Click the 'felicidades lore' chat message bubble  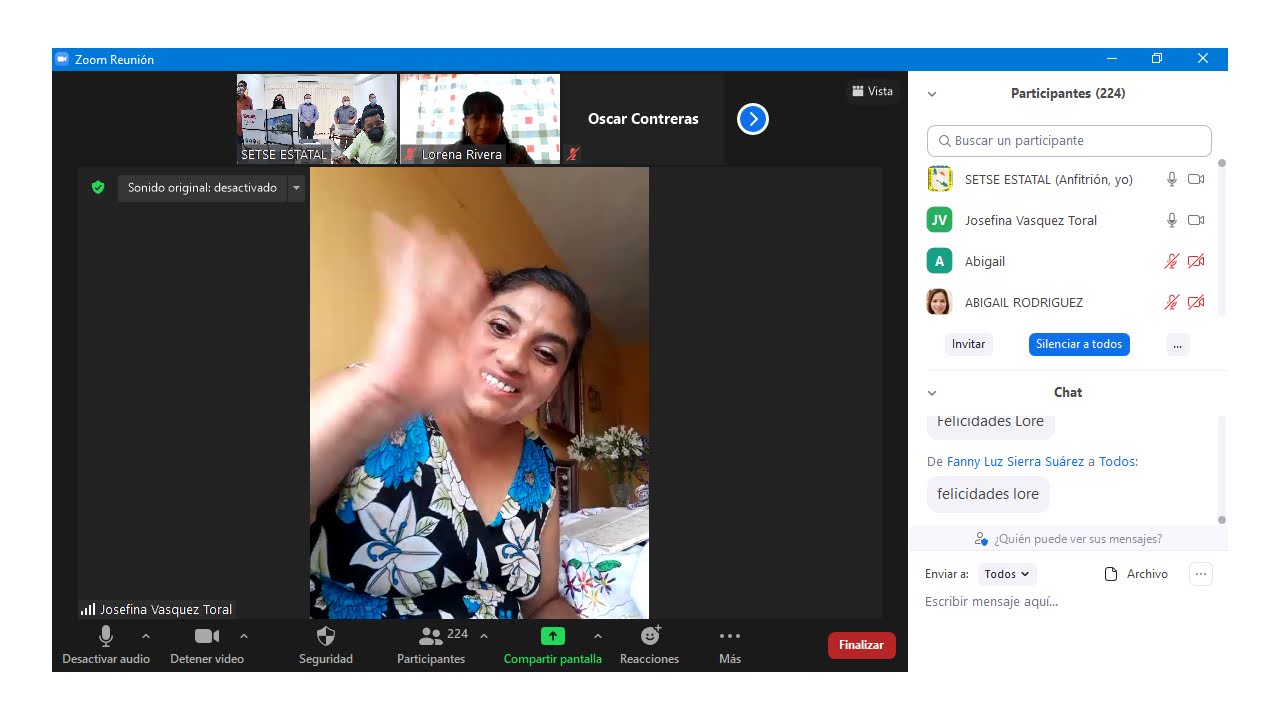pyautogui.click(x=988, y=494)
